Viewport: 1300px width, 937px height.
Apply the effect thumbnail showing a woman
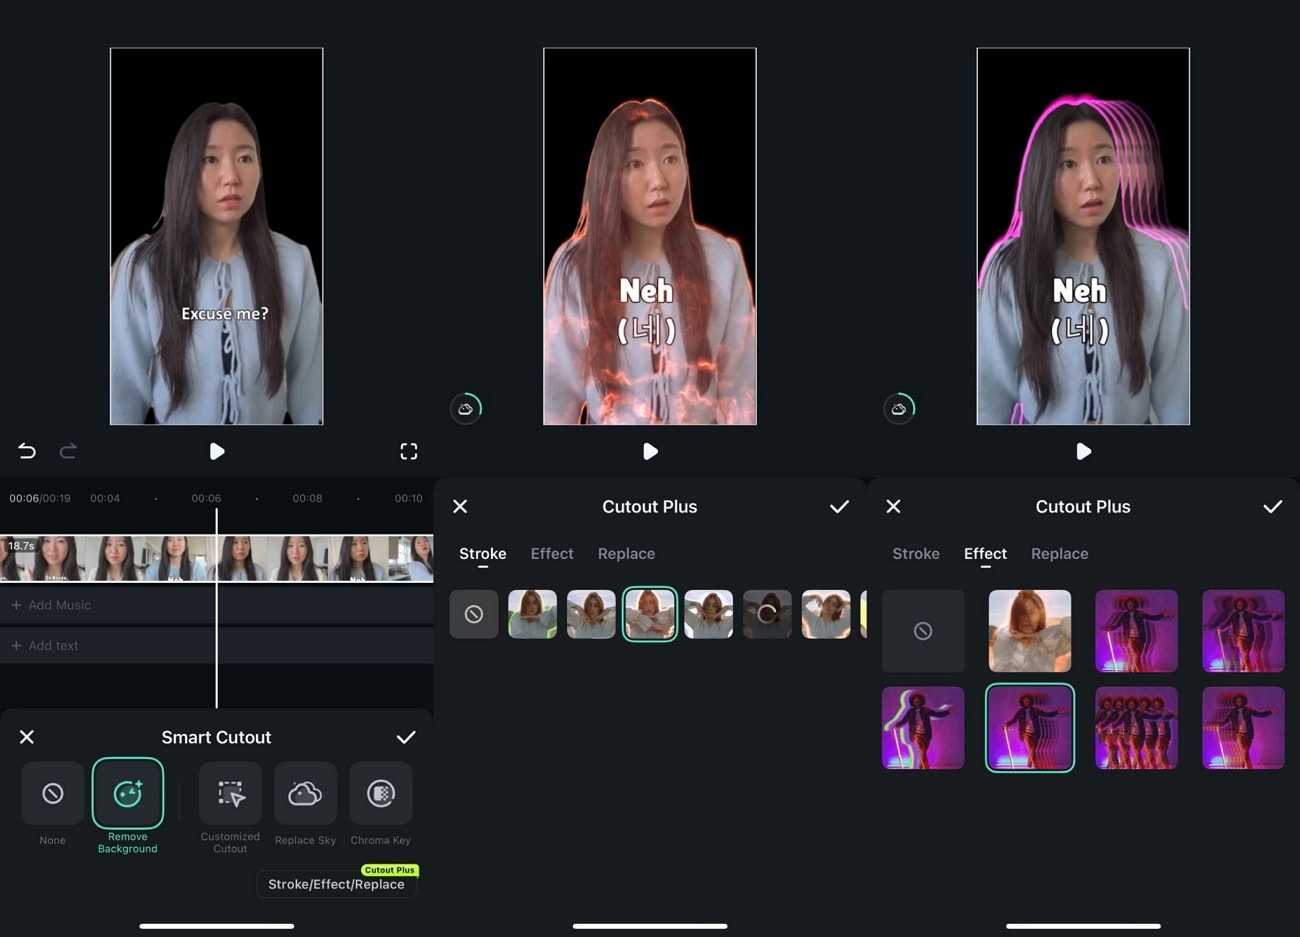(1030, 631)
